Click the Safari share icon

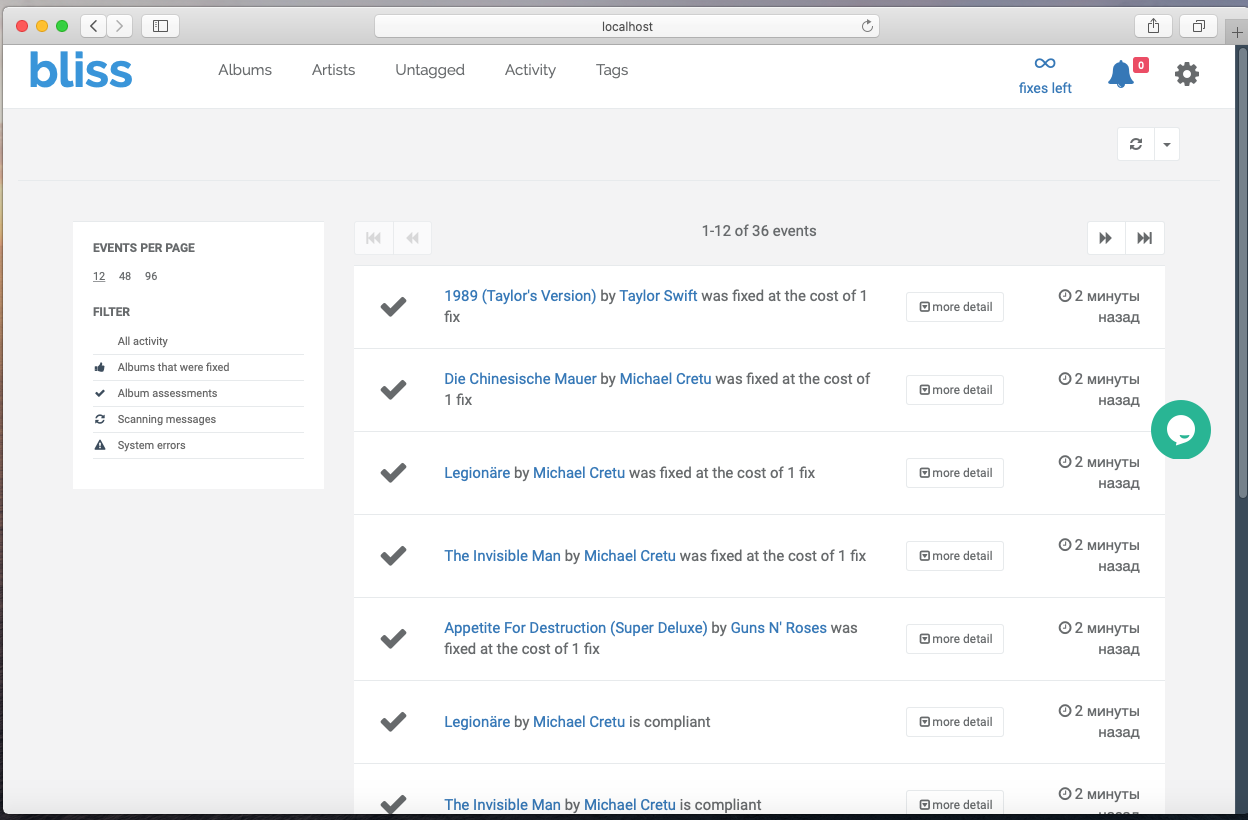click(1153, 26)
